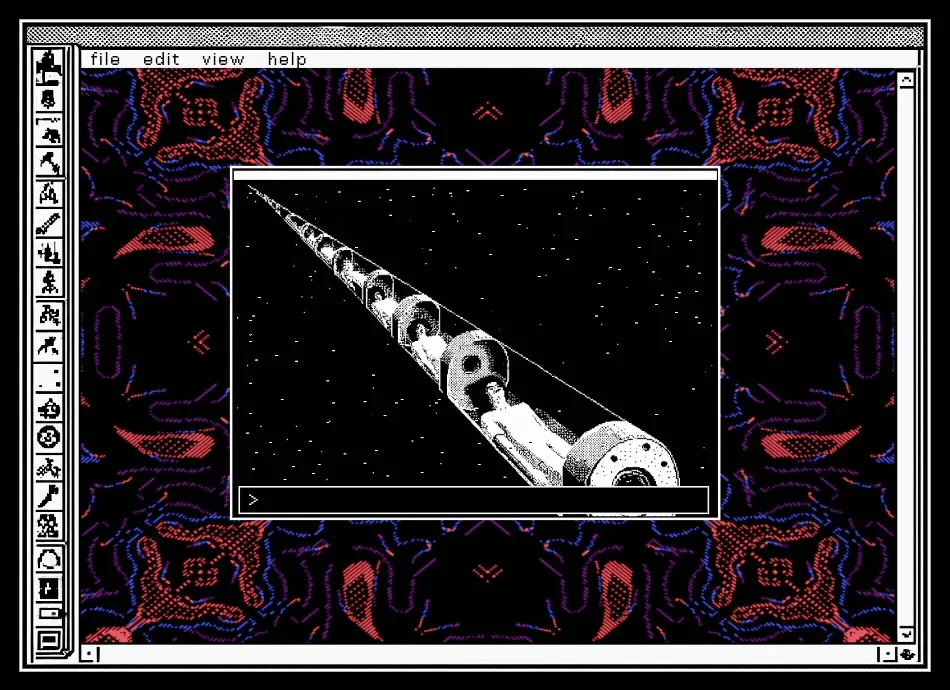Open the help menu
The width and height of the screenshot is (950, 690).
[287, 59]
